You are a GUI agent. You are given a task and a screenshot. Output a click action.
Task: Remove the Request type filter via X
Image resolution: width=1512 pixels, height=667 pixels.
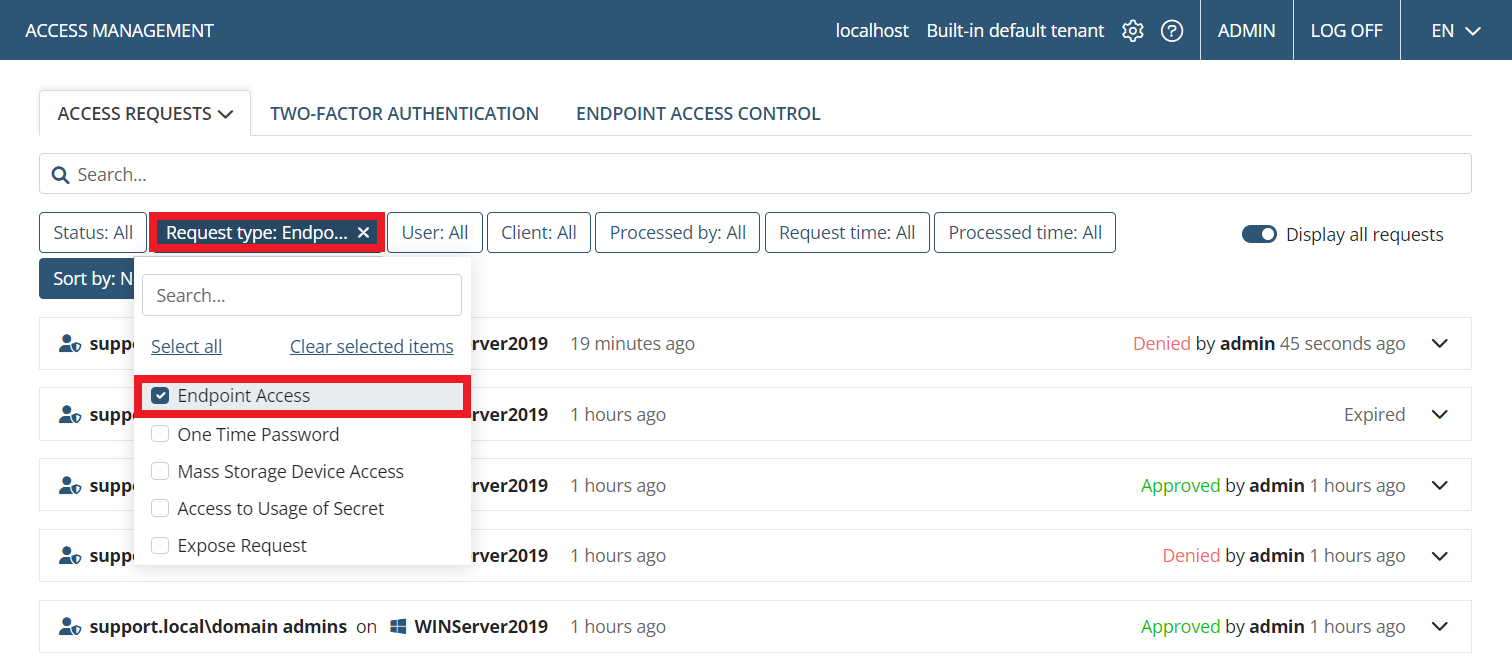364,233
